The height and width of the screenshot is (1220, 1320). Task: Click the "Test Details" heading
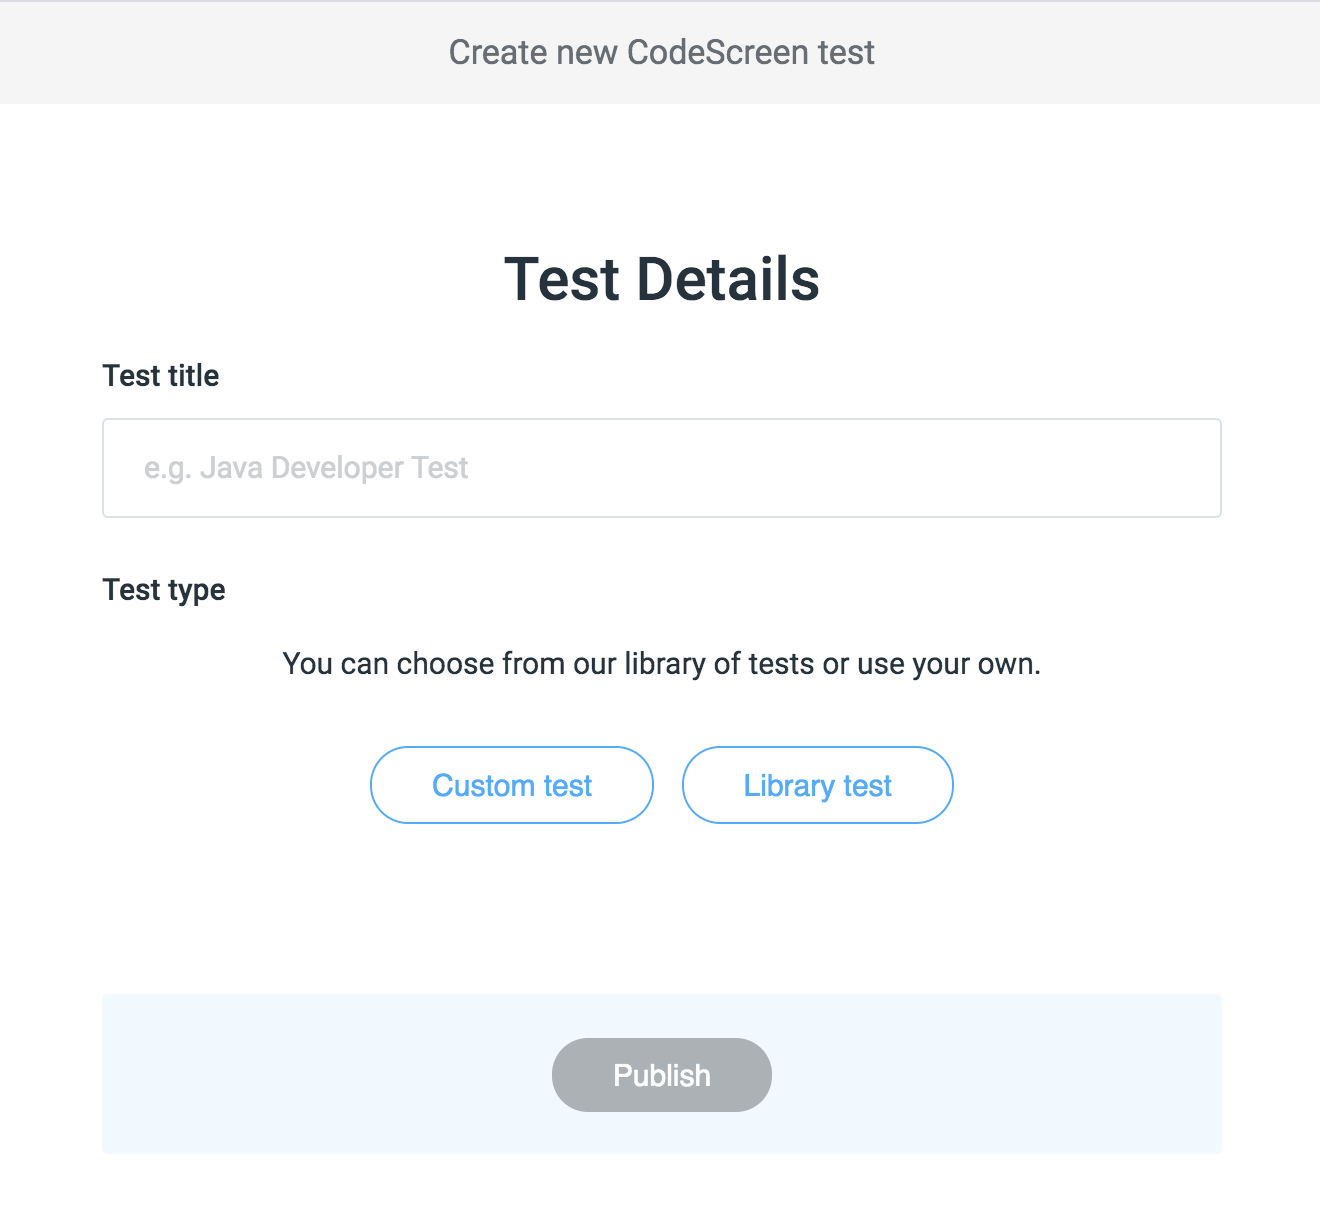[x=661, y=279]
